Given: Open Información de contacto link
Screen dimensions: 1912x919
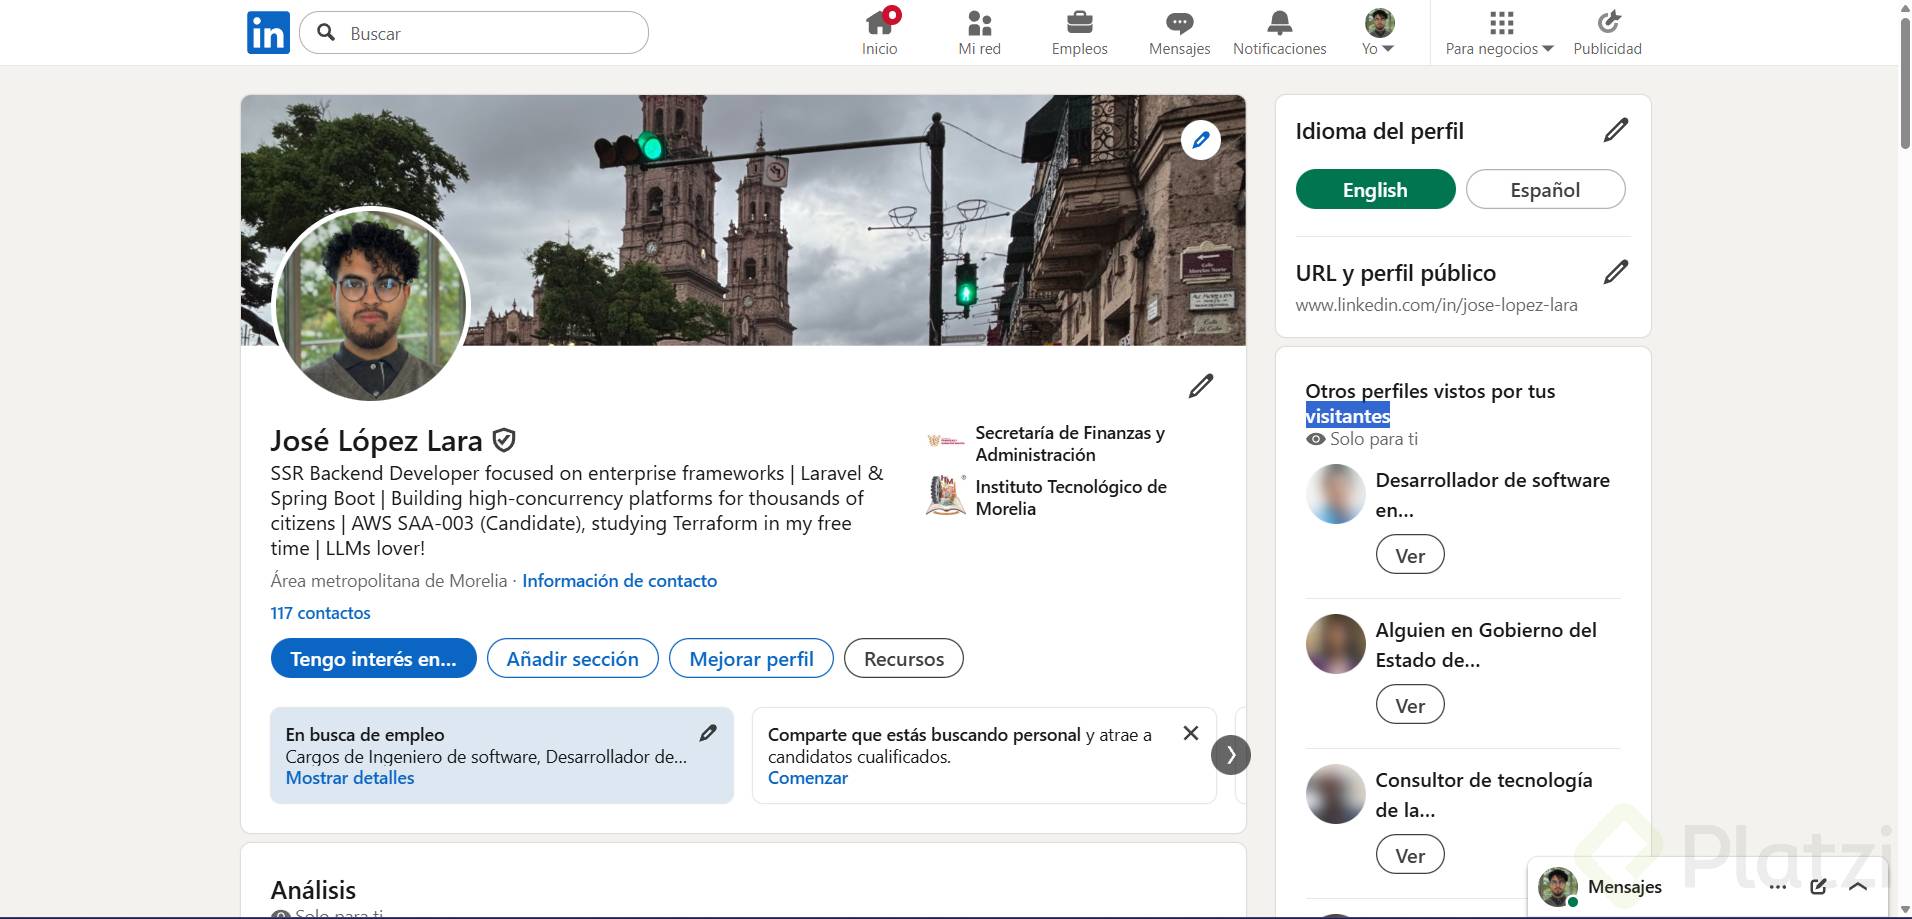Looking at the screenshot, I should click(x=619, y=580).
